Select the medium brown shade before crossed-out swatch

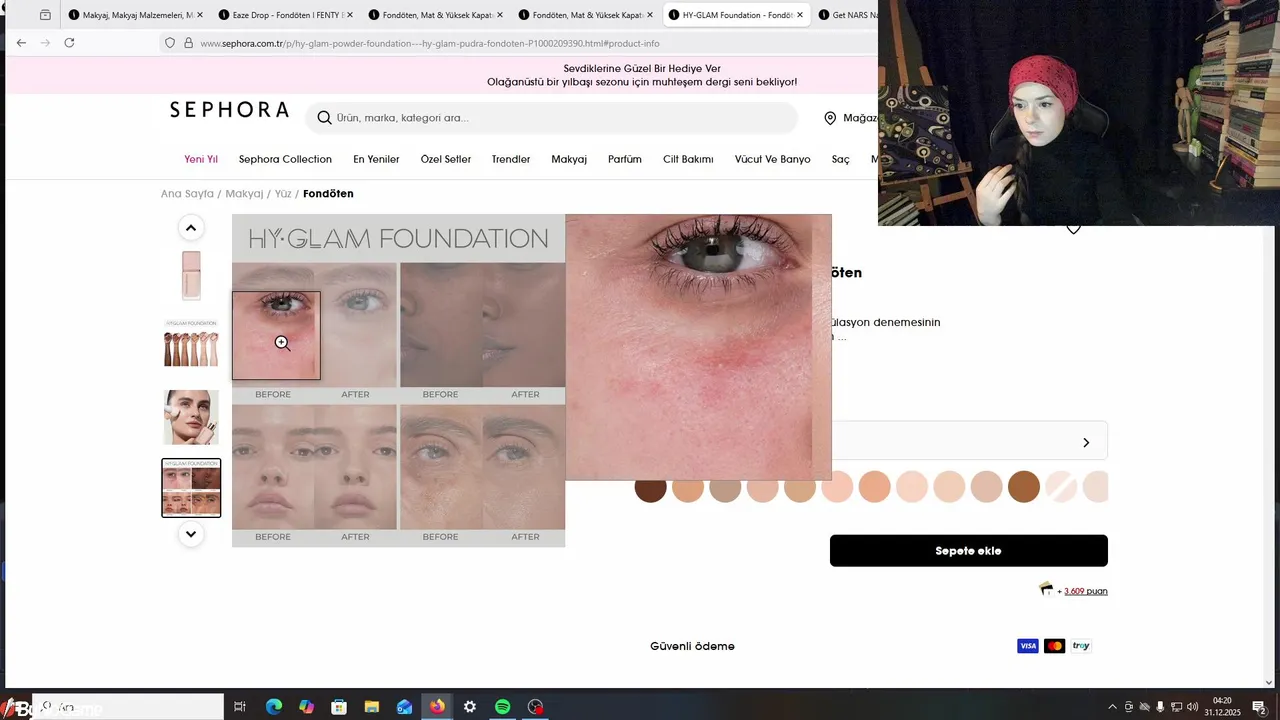click(x=1024, y=487)
